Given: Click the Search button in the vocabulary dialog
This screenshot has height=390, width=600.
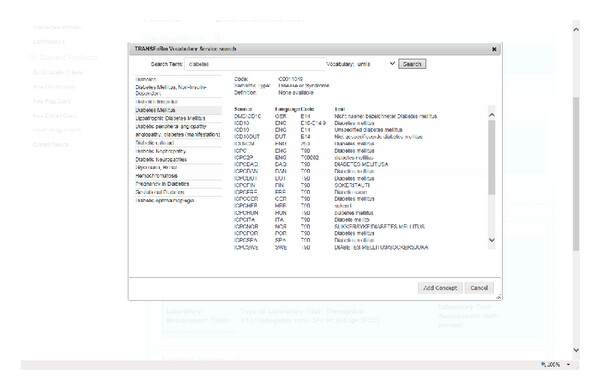Looking at the screenshot, I should pos(412,64).
